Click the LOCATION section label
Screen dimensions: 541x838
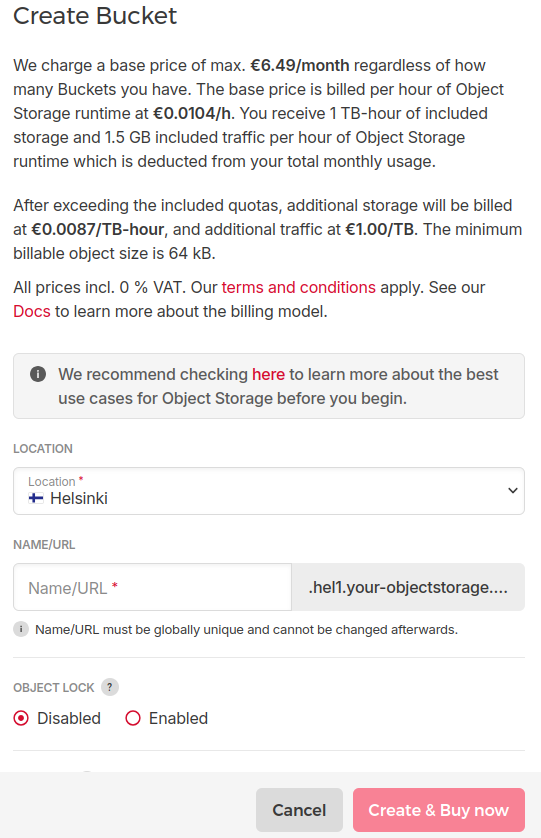43,449
